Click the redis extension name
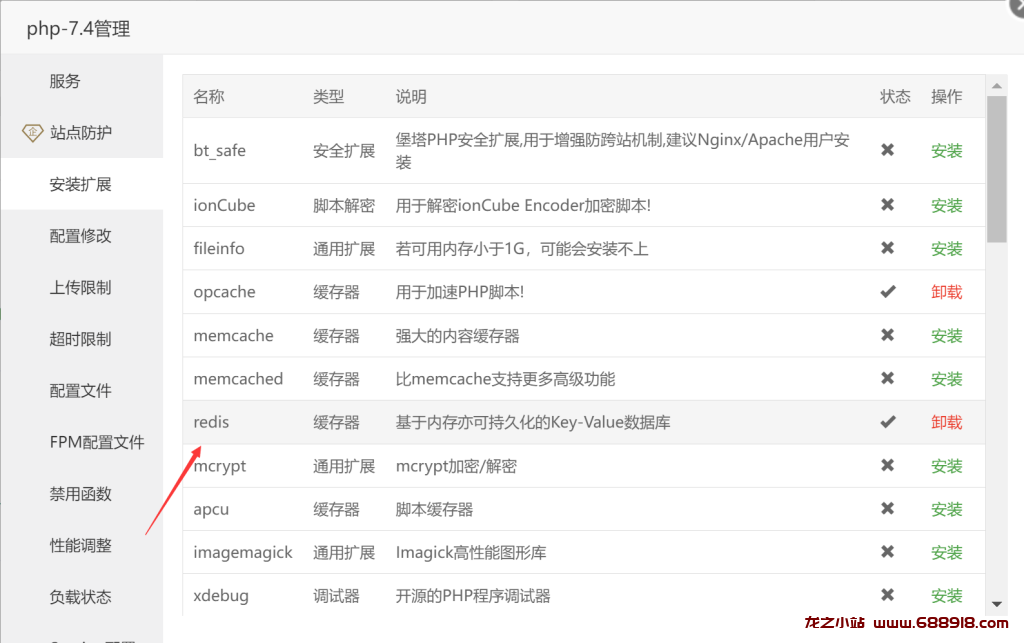1024x643 pixels. (x=211, y=422)
